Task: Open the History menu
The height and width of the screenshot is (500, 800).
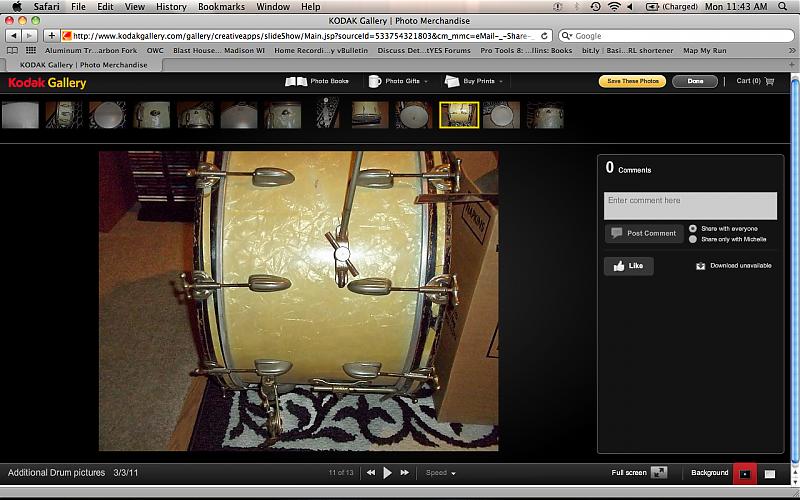Action: click(171, 6)
